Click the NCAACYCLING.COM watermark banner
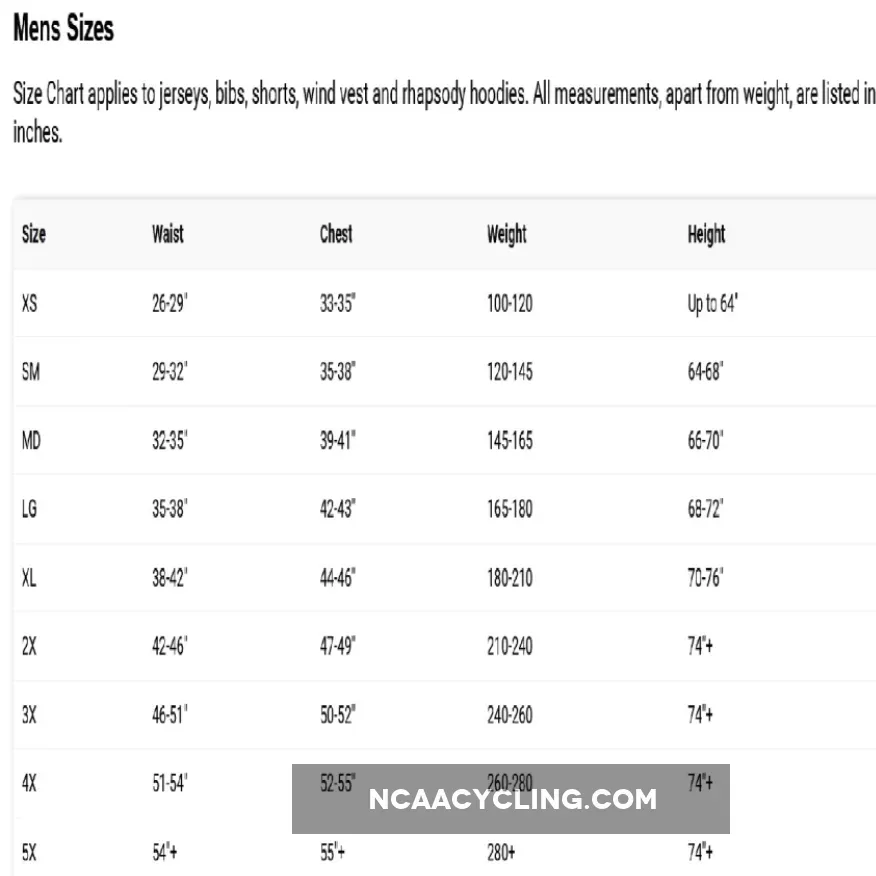The image size is (876, 876). tap(511, 799)
